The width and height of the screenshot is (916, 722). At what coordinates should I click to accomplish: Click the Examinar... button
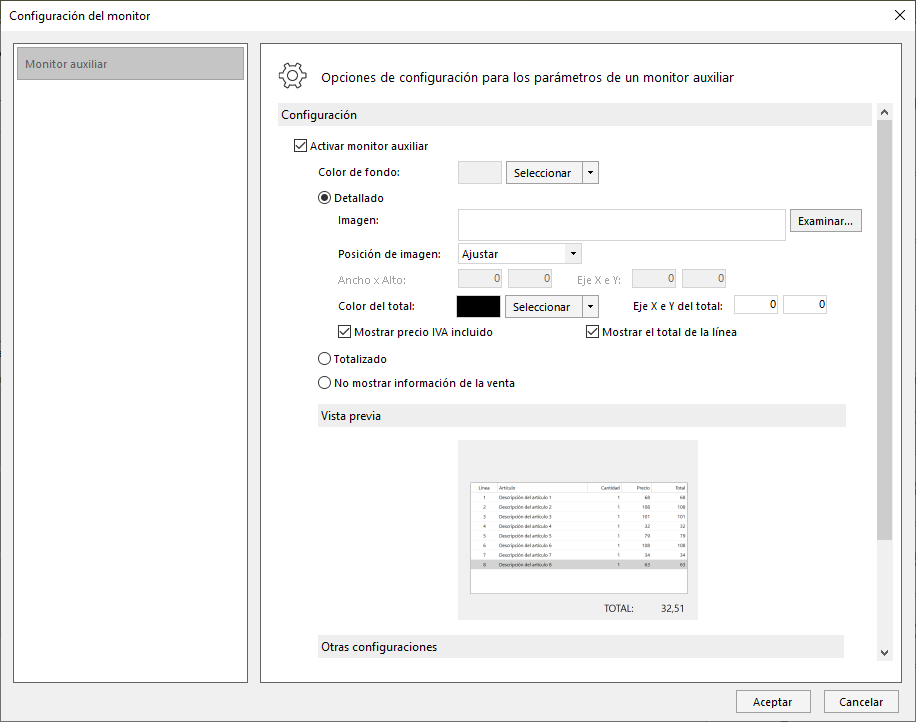(825, 221)
